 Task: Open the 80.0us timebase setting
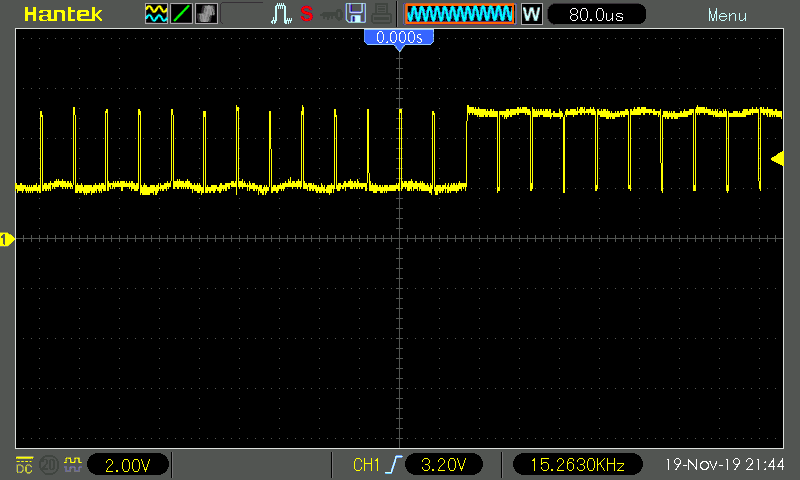(596, 15)
